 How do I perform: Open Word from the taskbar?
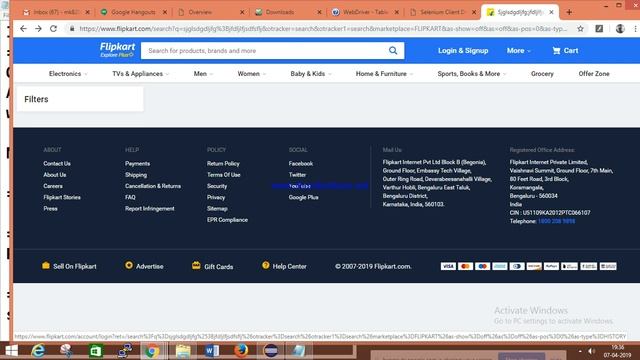pos(212,351)
